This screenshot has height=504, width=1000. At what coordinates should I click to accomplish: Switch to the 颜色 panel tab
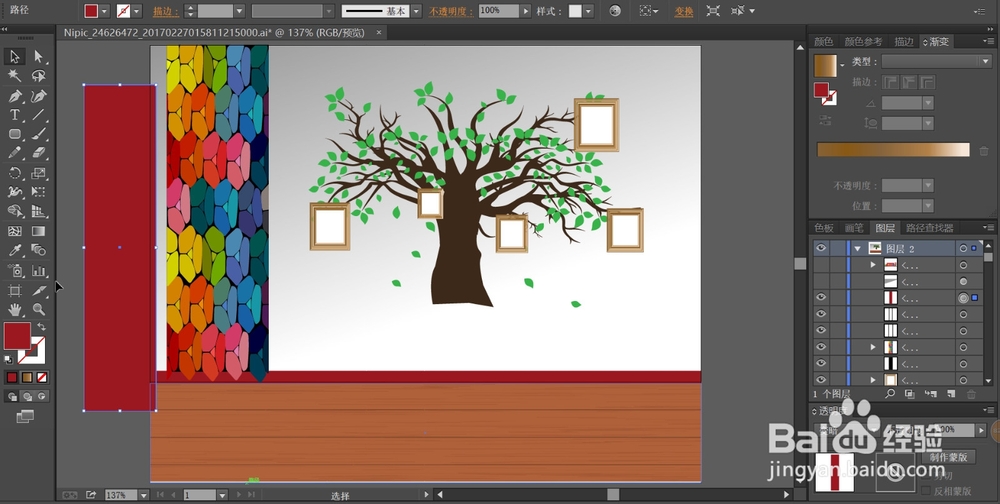click(823, 41)
